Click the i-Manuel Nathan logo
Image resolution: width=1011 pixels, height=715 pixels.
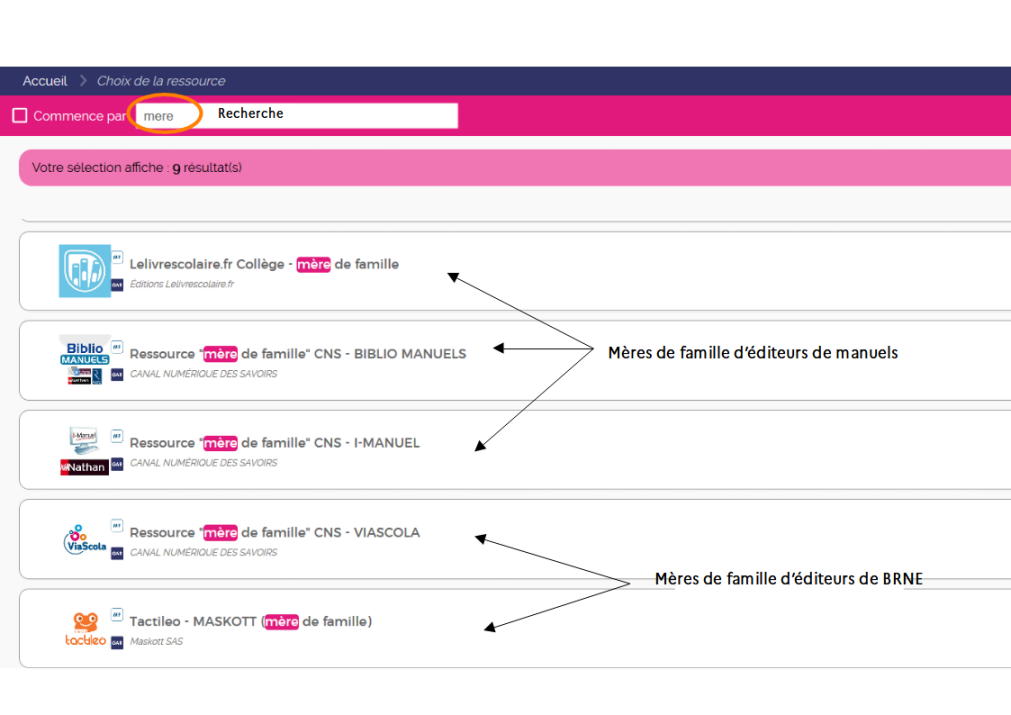[84, 450]
